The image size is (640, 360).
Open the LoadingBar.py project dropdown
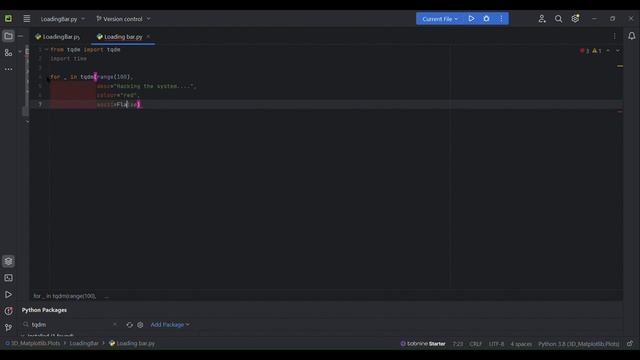tap(62, 19)
